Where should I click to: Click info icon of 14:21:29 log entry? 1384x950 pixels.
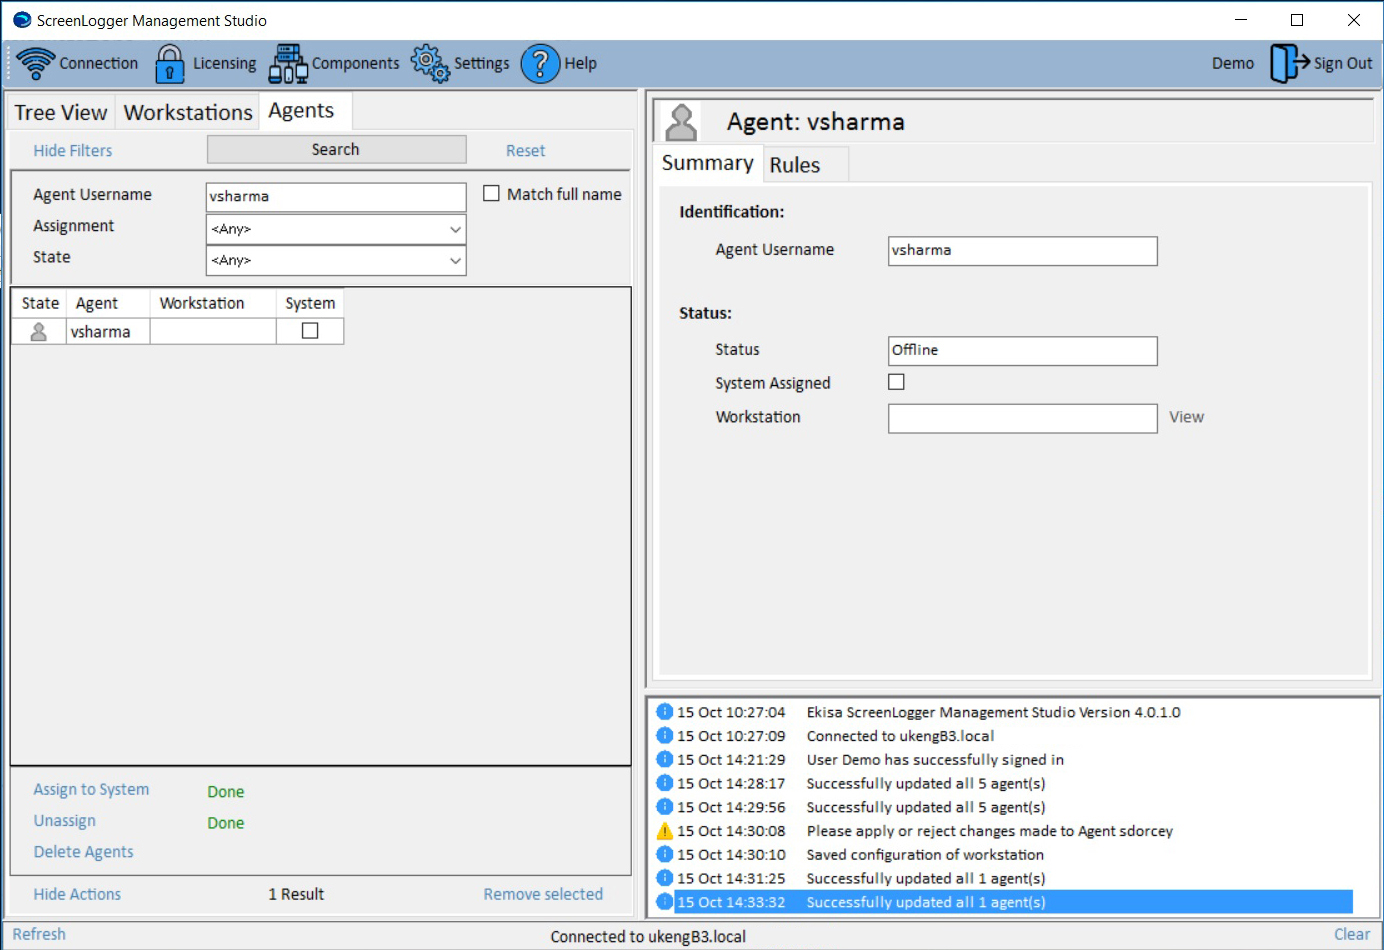pyautogui.click(x=664, y=760)
